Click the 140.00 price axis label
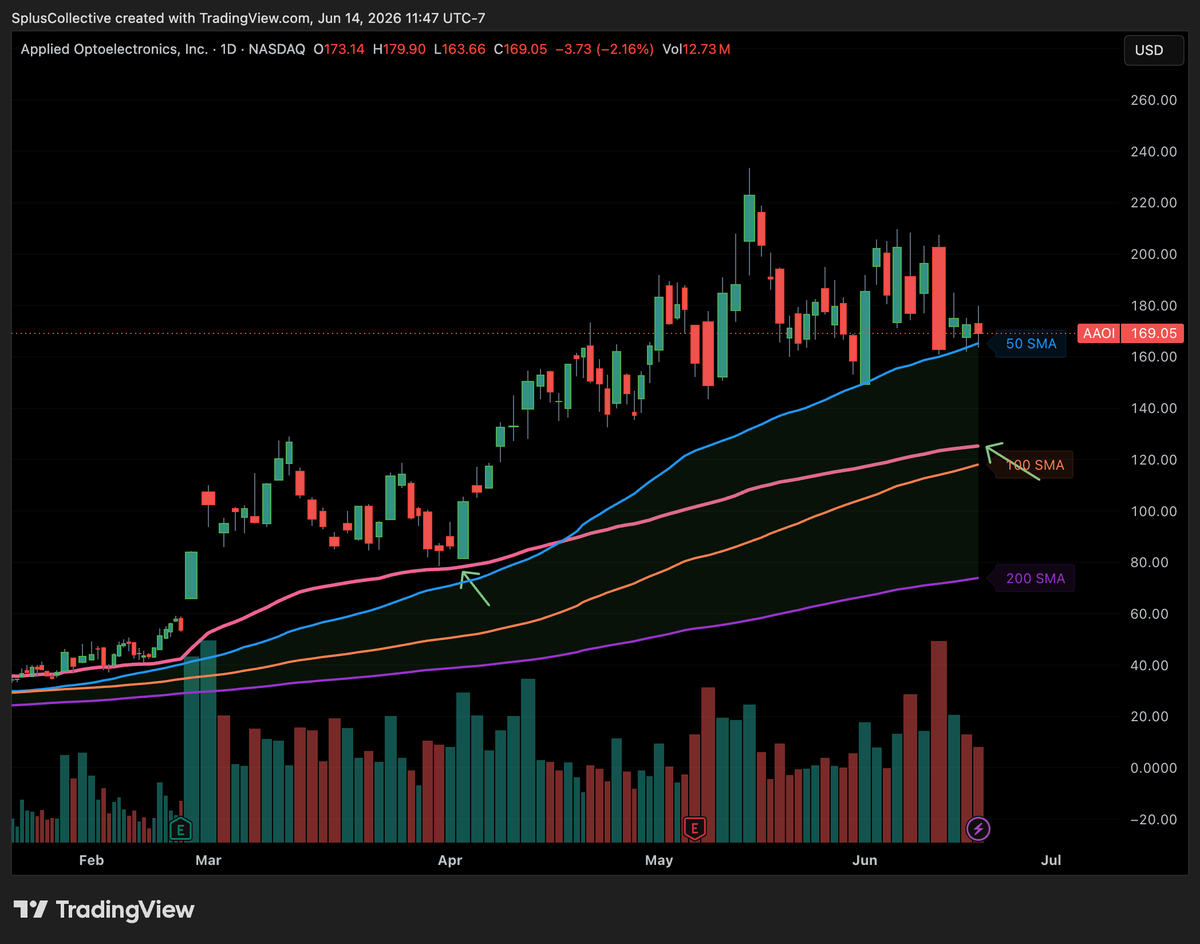This screenshot has width=1200, height=944. pyautogui.click(x=1153, y=408)
